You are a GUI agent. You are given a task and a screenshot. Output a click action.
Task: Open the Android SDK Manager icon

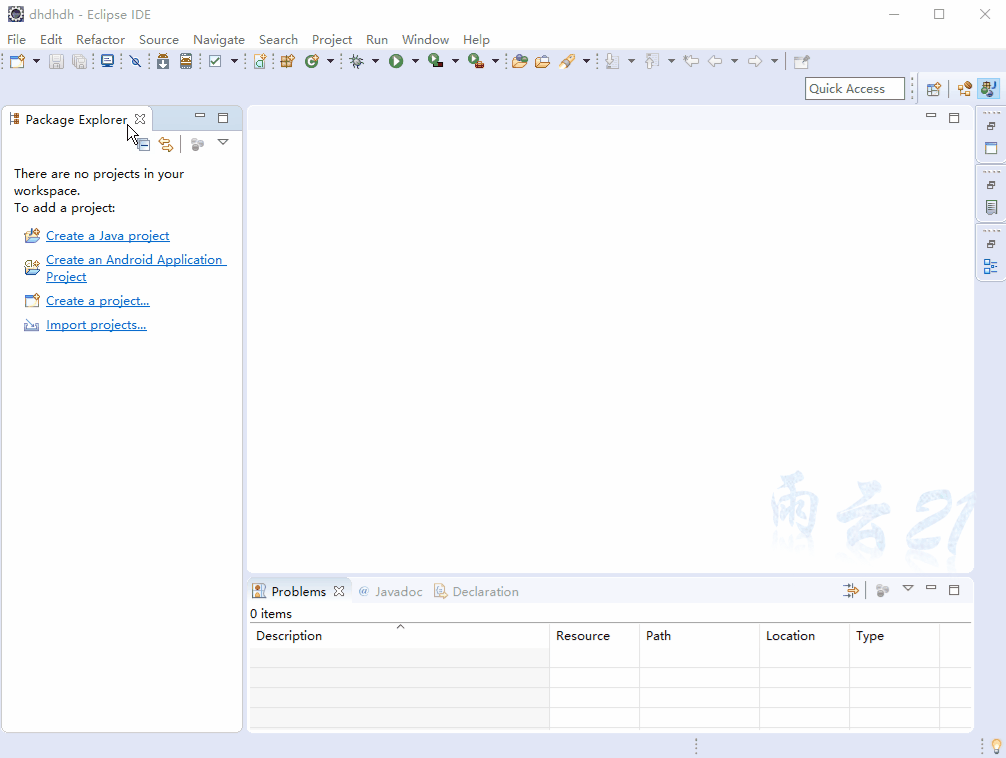click(x=163, y=62)
